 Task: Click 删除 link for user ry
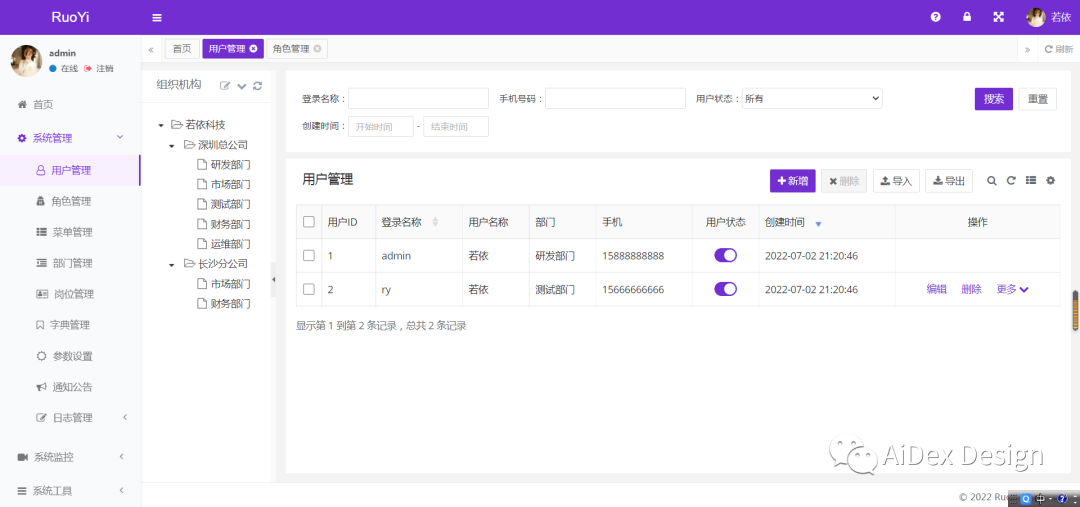click(971, 289)
